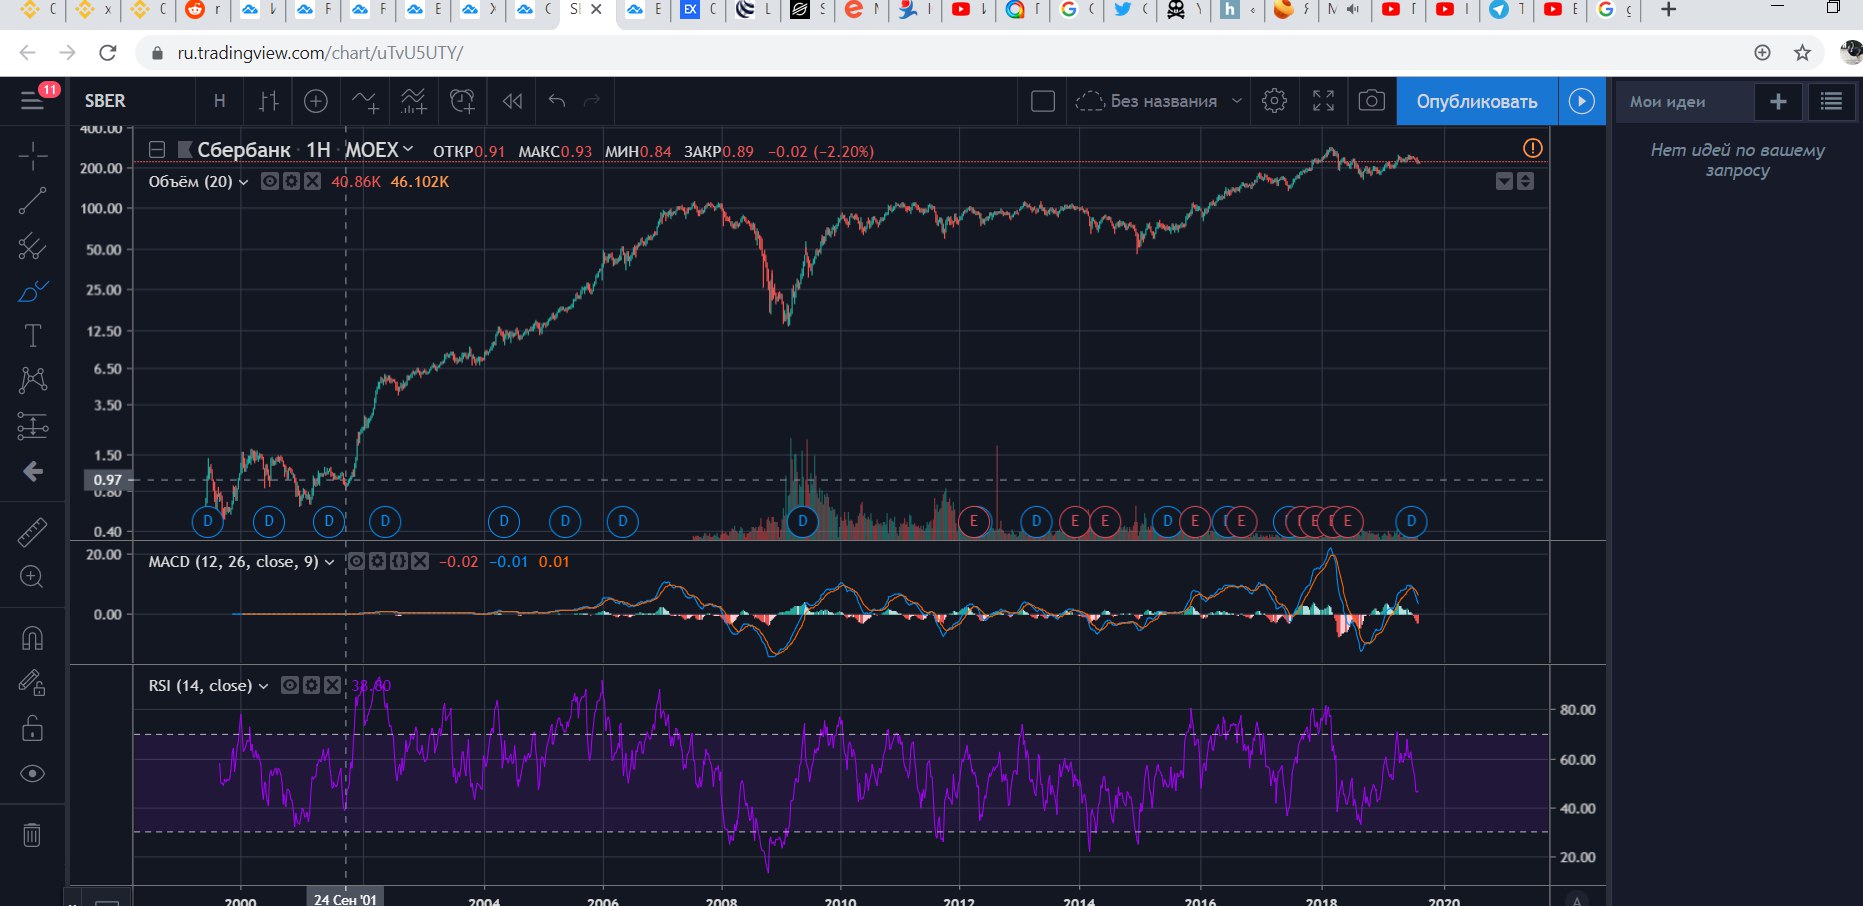Open chart settings gear
Image resolution: width=1863 pixels, height=906 pixels.
click(1274, 101)
